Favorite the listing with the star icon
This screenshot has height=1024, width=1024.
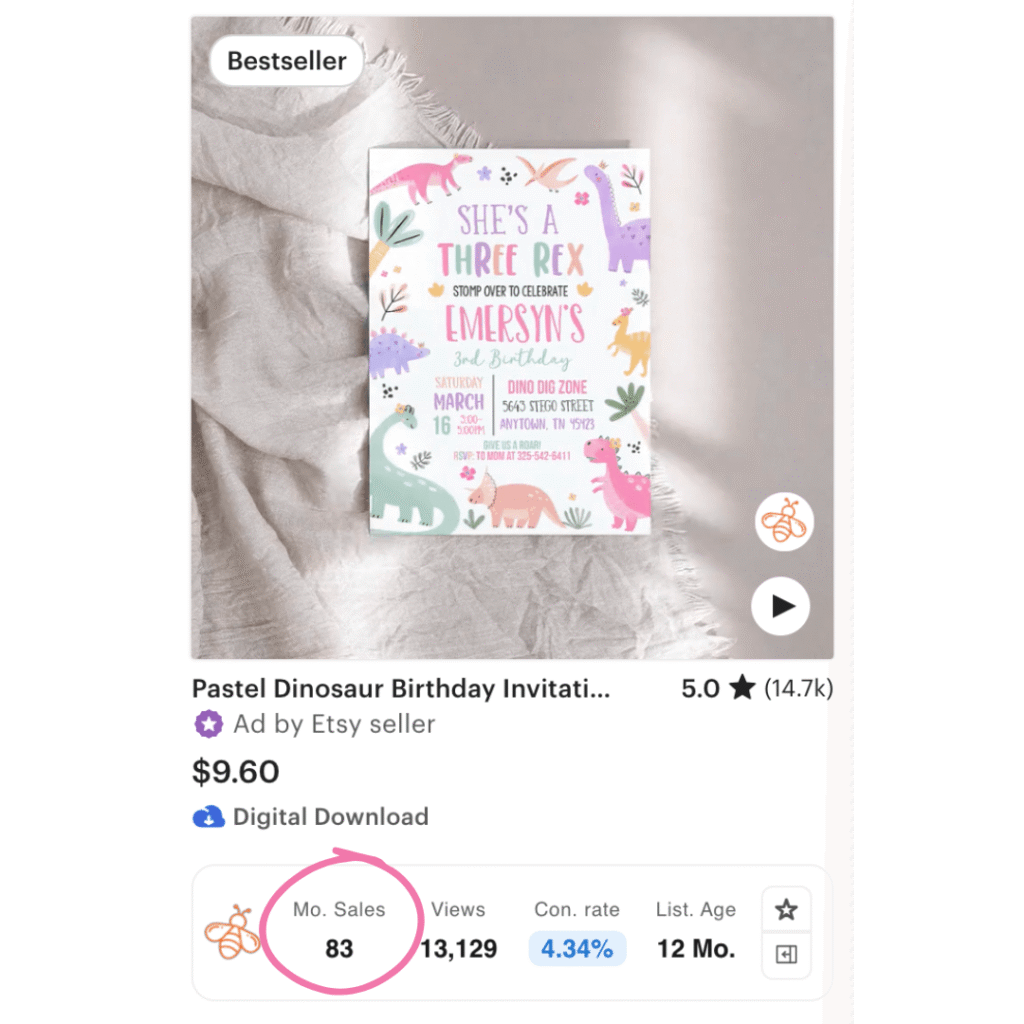786,909
